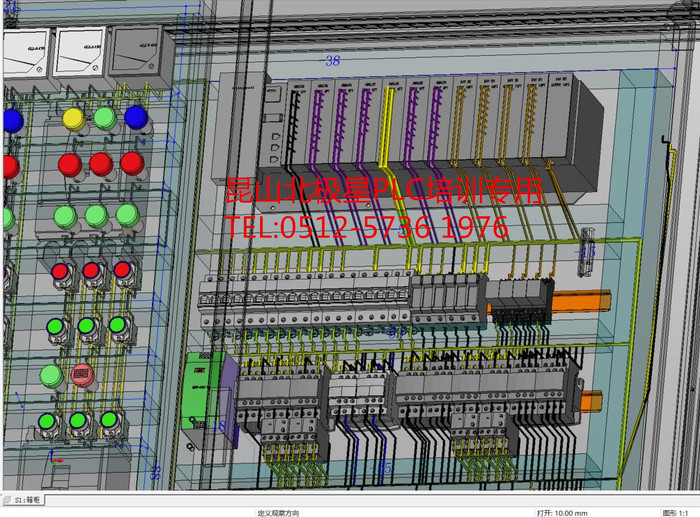Select the red button with the printed label
Screen dimensions: 700x517
[82, 375]
